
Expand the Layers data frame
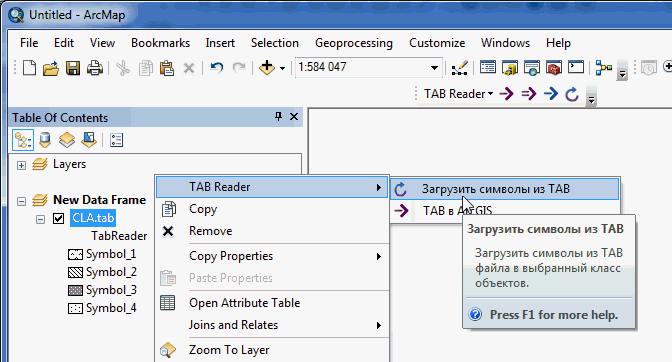21,165
